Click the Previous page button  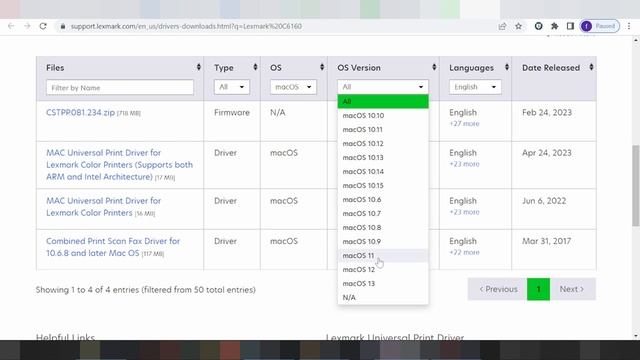[498, 289]
